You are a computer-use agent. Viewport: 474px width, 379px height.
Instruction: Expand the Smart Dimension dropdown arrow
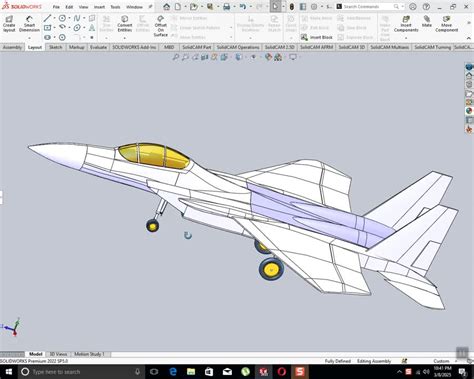29,38
